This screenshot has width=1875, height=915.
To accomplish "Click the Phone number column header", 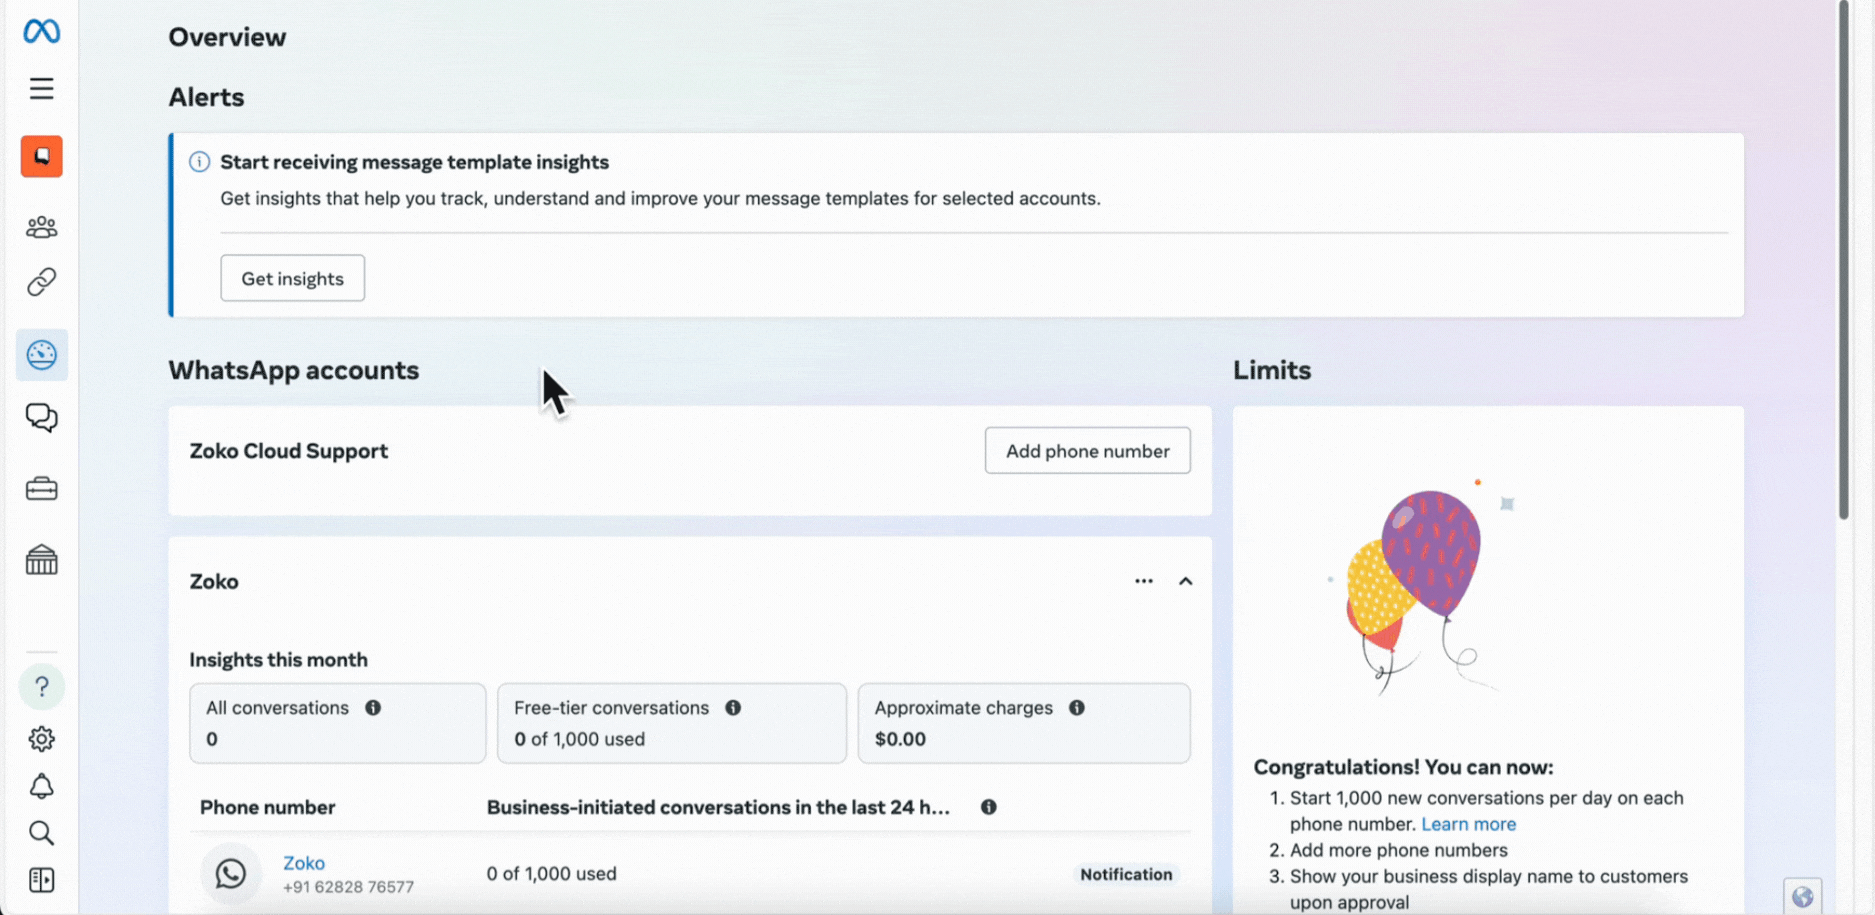I will click(x=267, y=807).
